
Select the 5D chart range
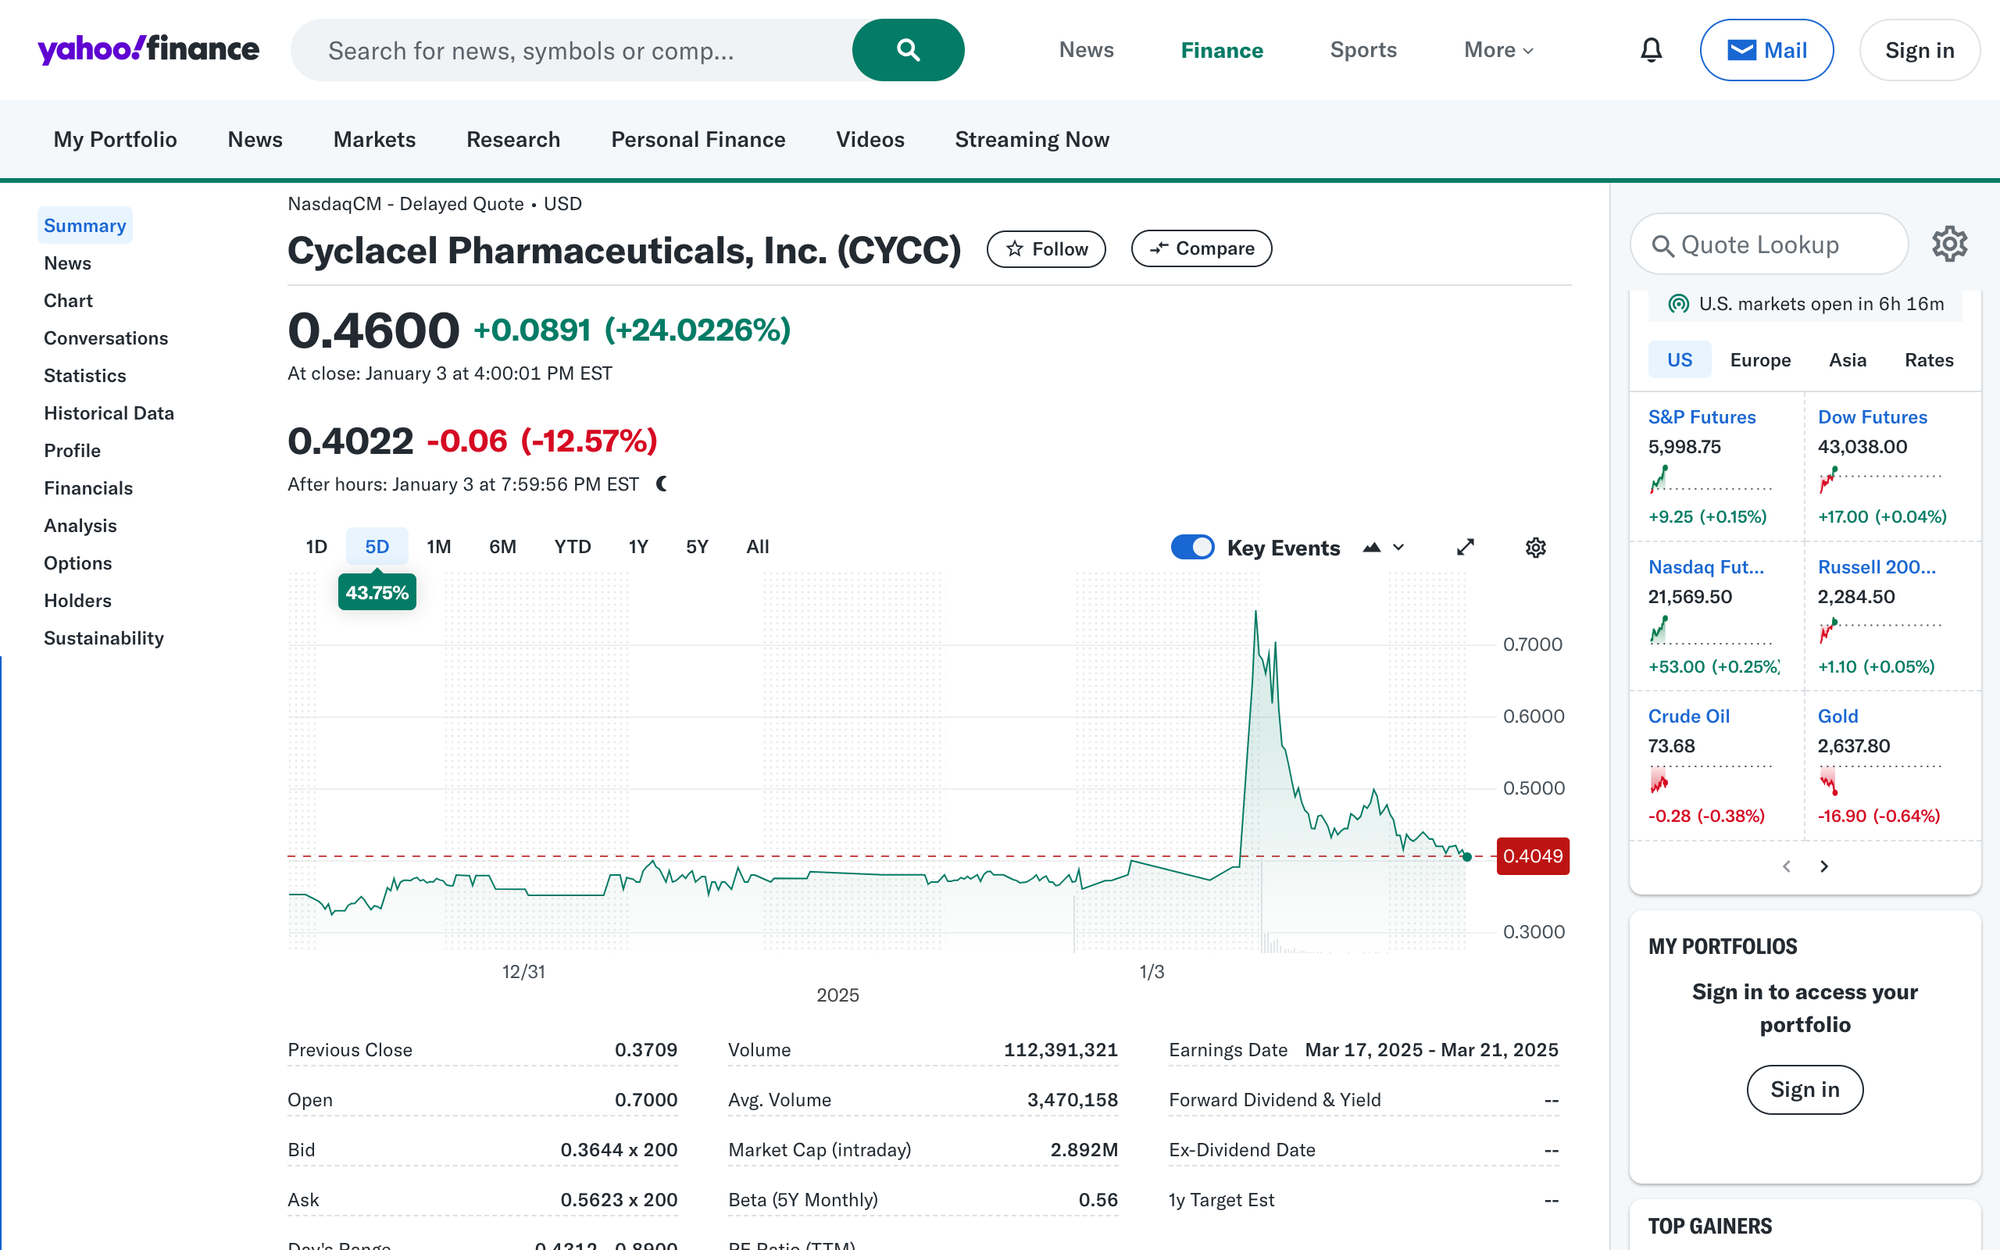(x=377, y=547)
